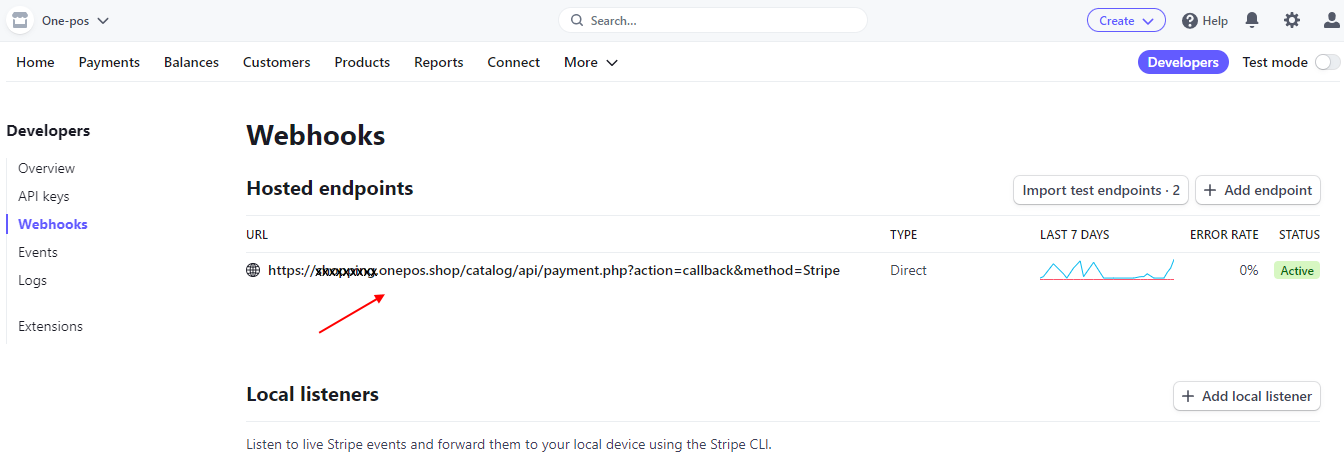This screenshot has width=1344, height=476.
Task: Click the TYPE column header
Action: pos(903,235)
